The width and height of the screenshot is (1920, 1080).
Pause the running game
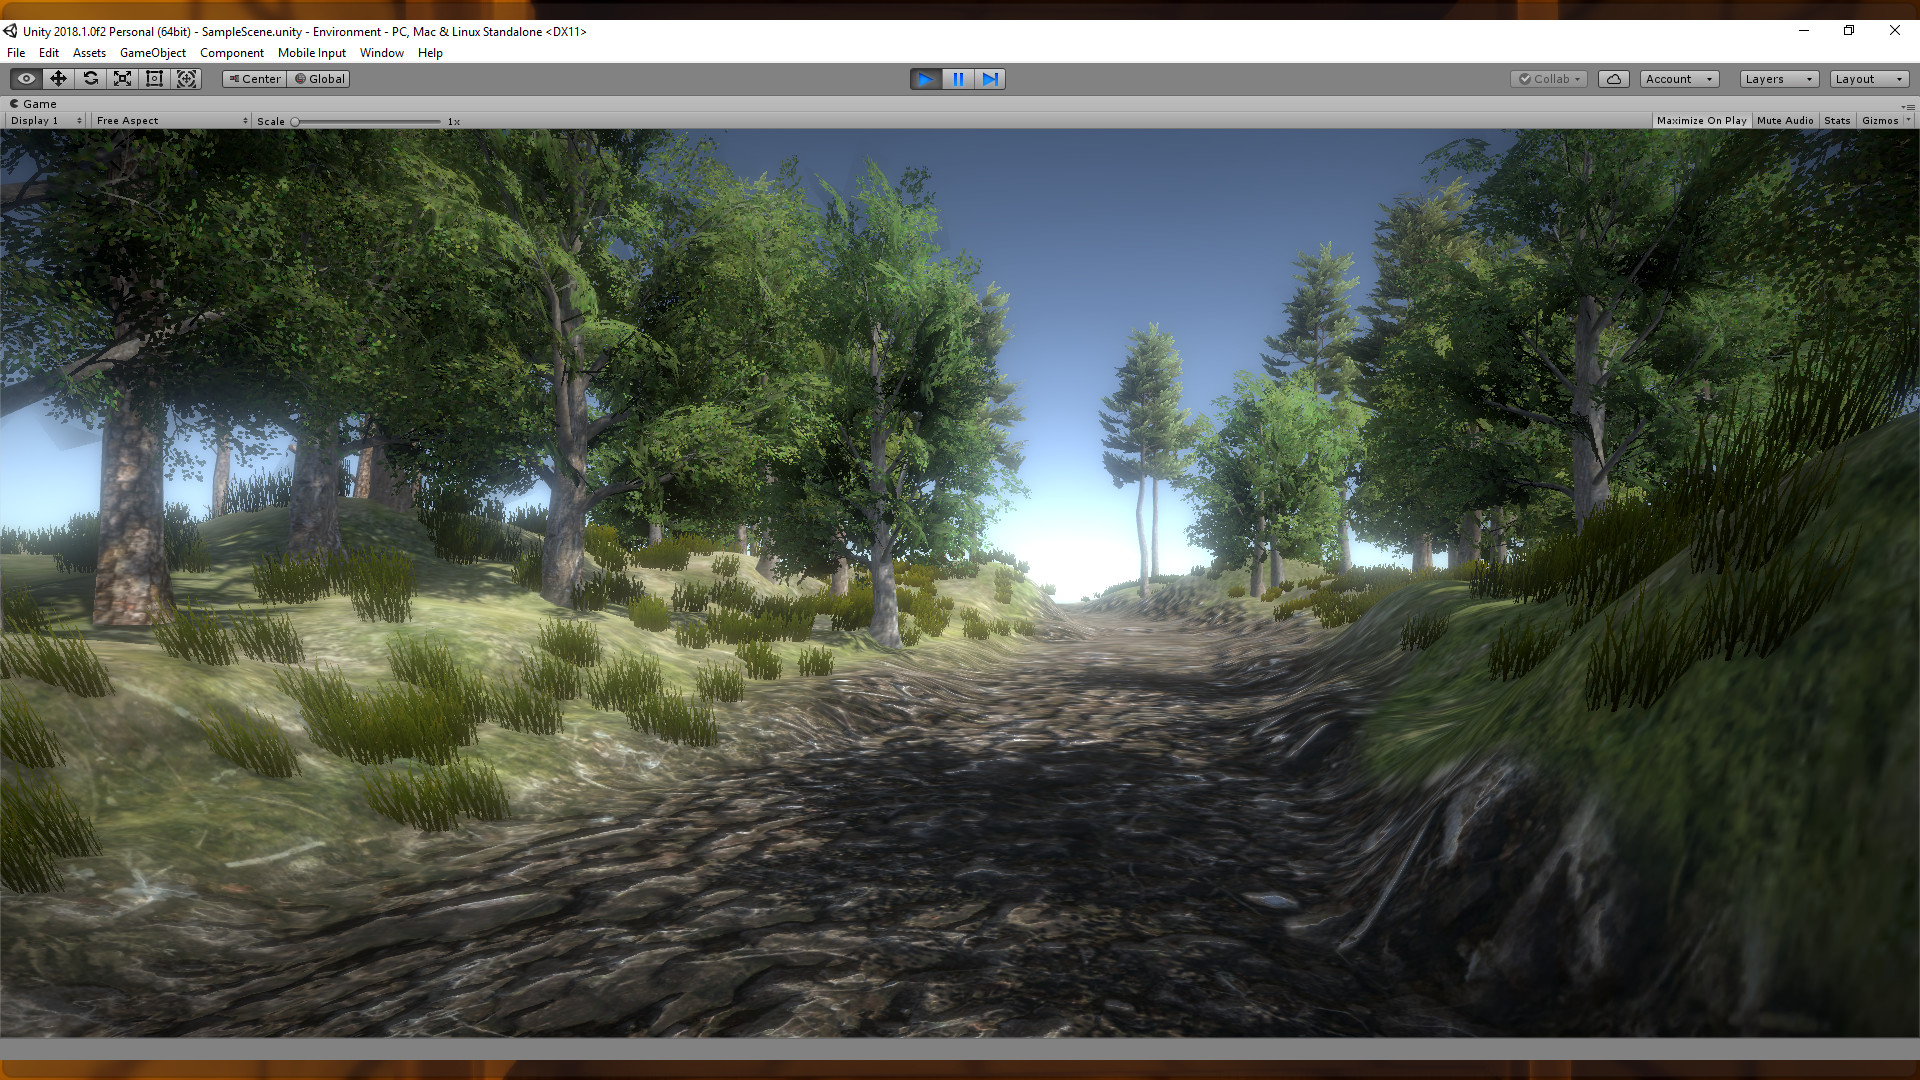point(958,79)
